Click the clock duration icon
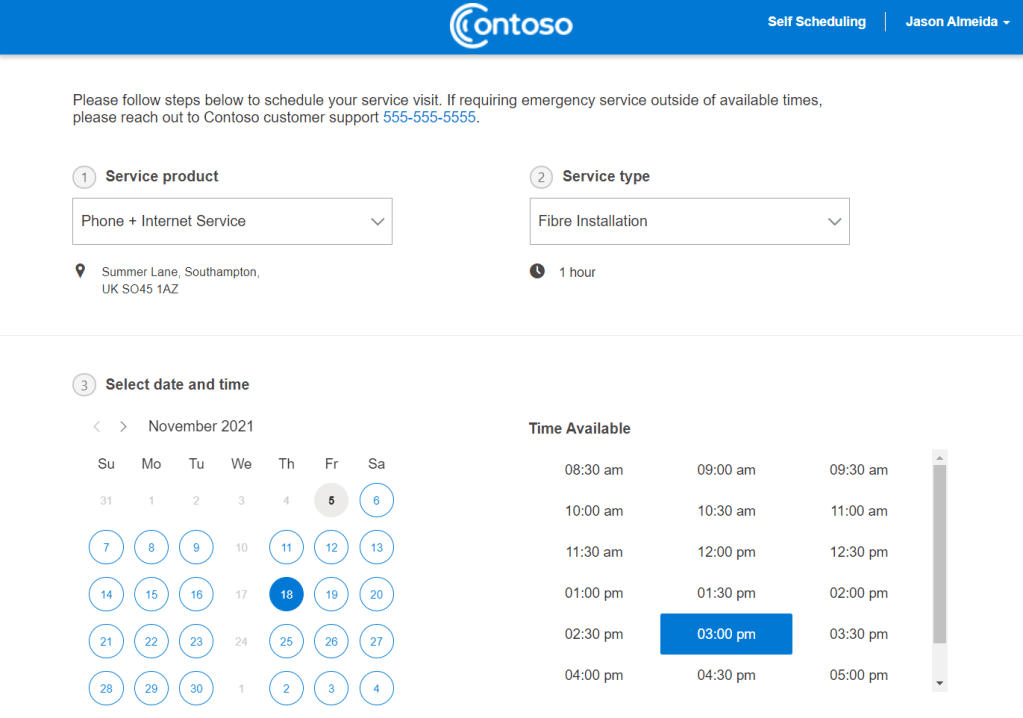 [537, 271]
